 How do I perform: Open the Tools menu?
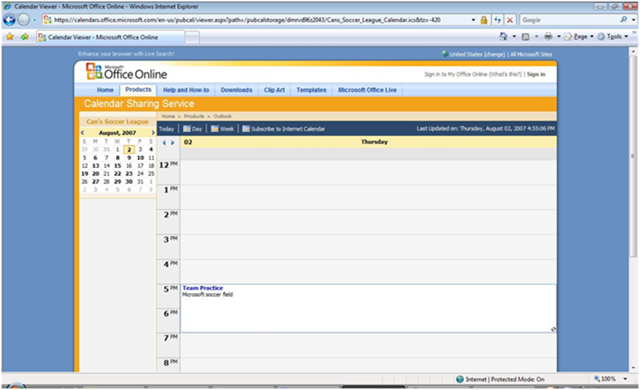point(613,36)
